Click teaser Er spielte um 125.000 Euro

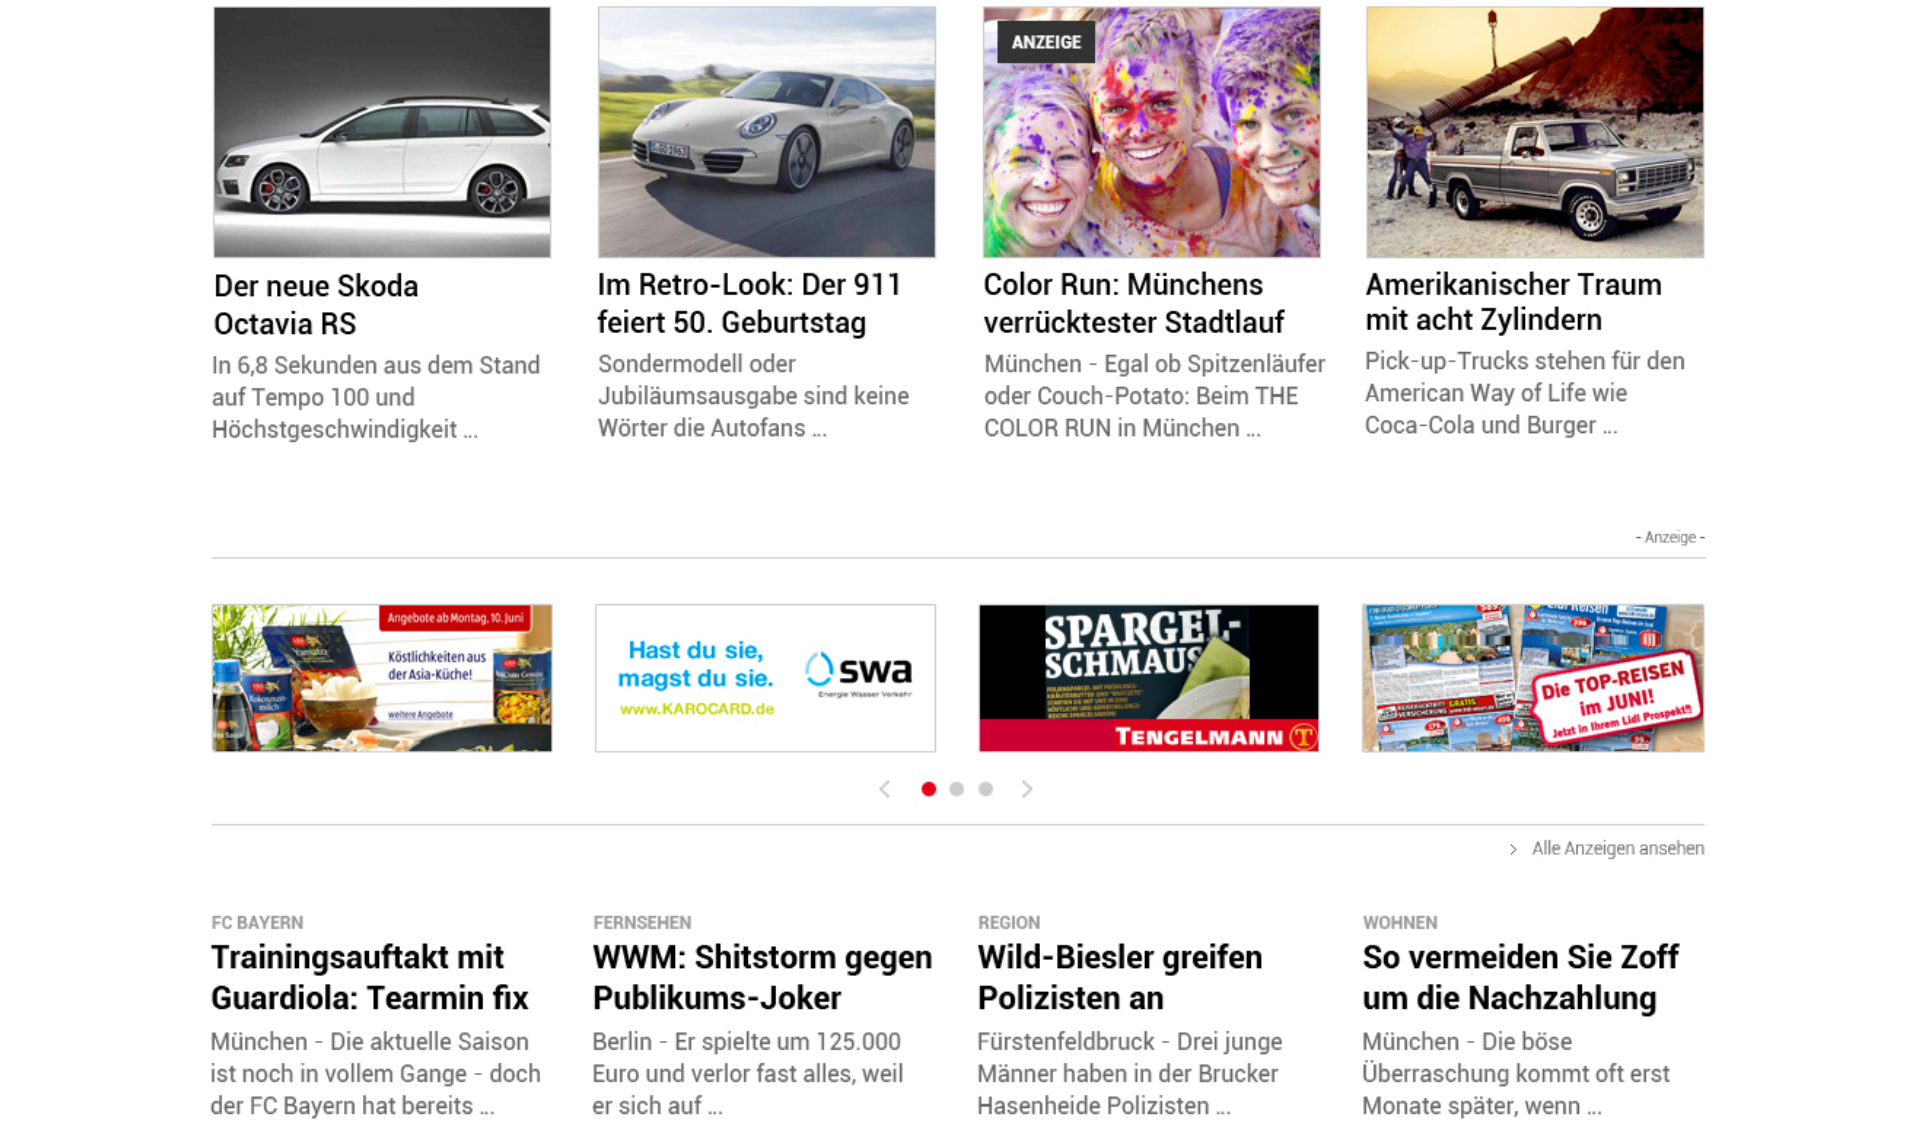748,1073
